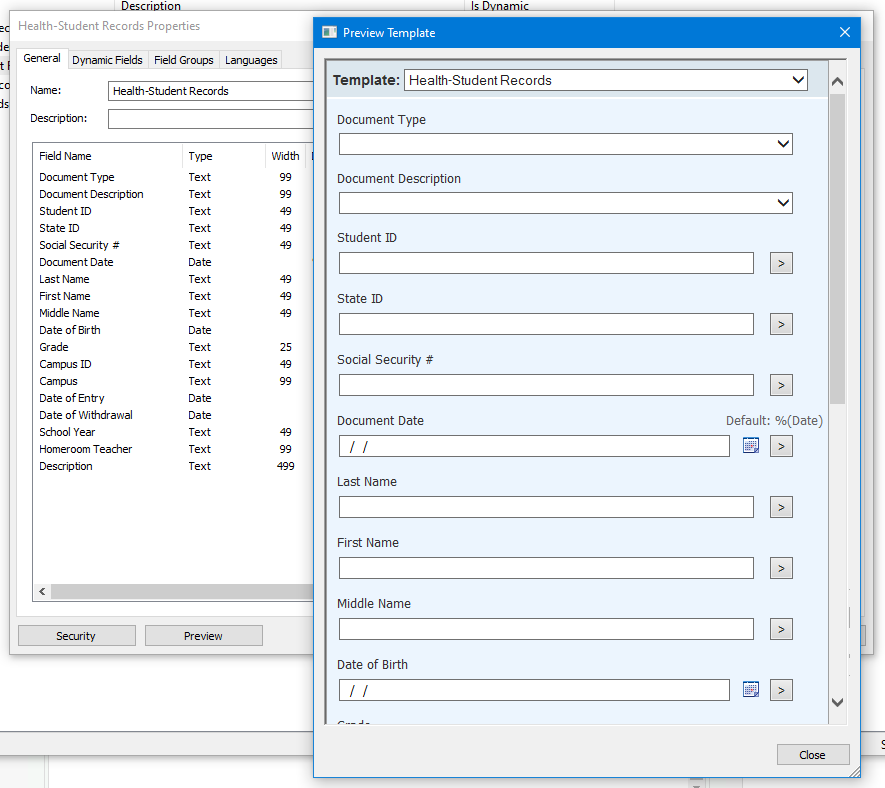Select the Student ID row in field list
Viewport: 885px width, 788px height.
(x=172, y=211)
